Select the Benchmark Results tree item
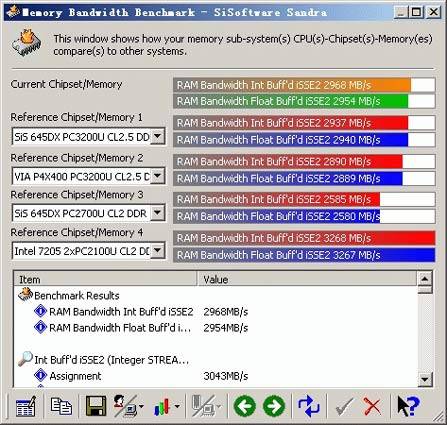 click(77, 295)
